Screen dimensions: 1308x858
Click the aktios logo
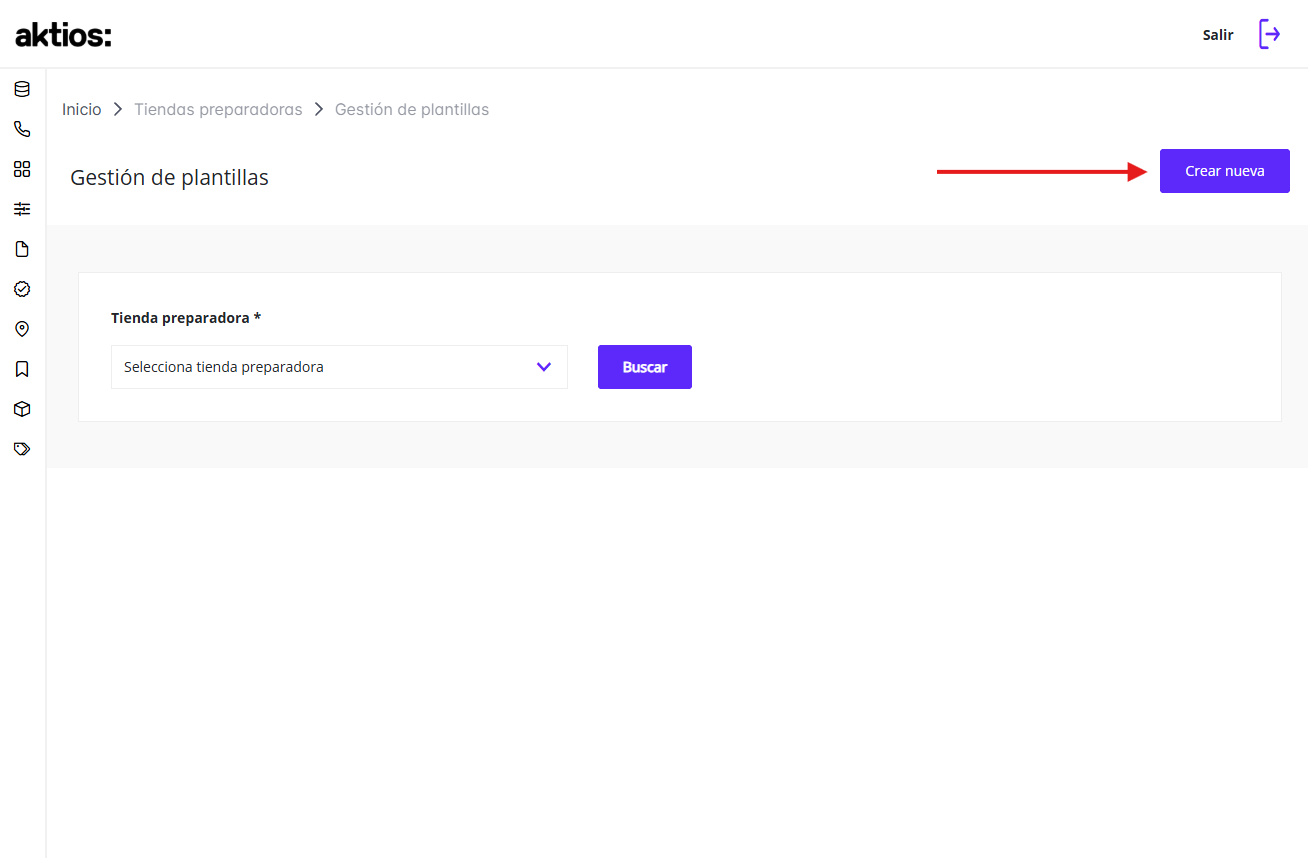[63, 35]
